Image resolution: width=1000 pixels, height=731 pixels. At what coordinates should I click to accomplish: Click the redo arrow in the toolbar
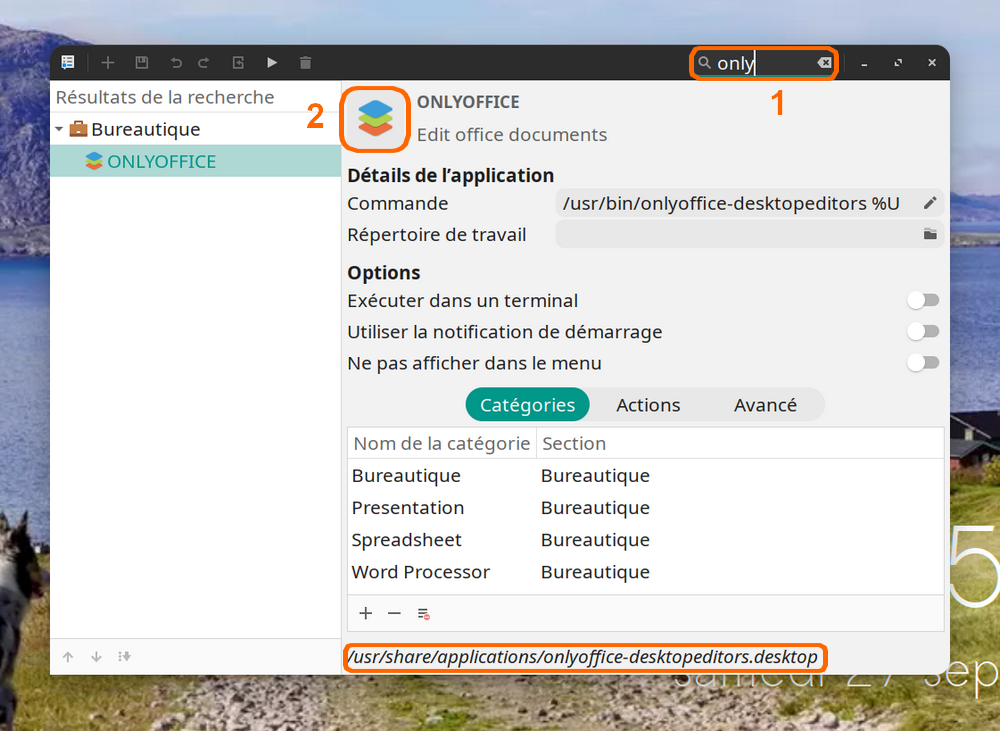[204, 63]
